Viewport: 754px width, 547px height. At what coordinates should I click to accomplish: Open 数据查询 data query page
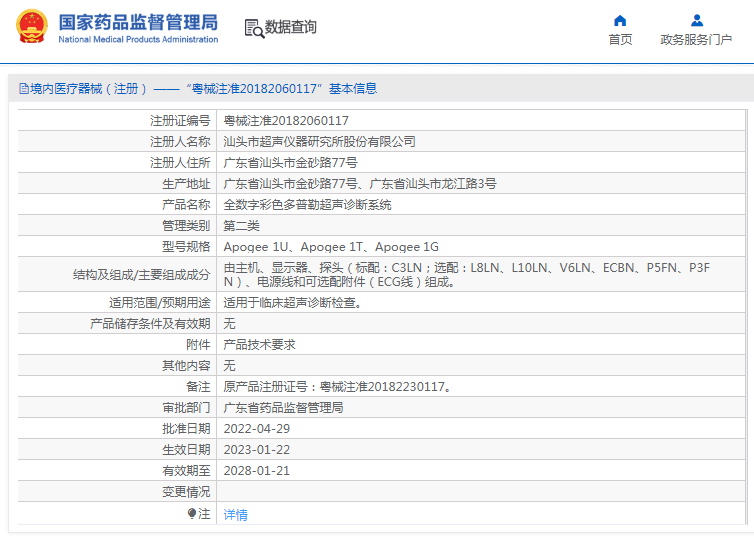click(x=291, y=27)
